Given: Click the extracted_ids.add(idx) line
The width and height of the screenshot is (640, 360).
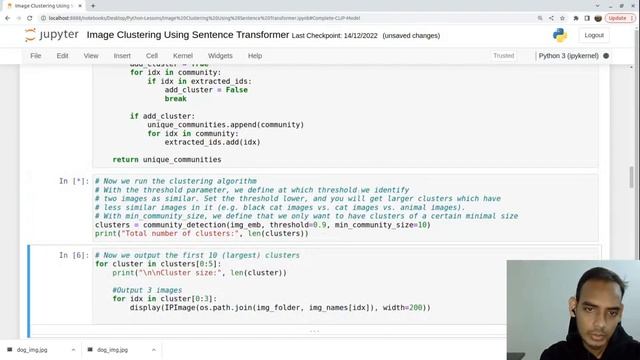Looking at the screenshot, I should coord(212,142).
